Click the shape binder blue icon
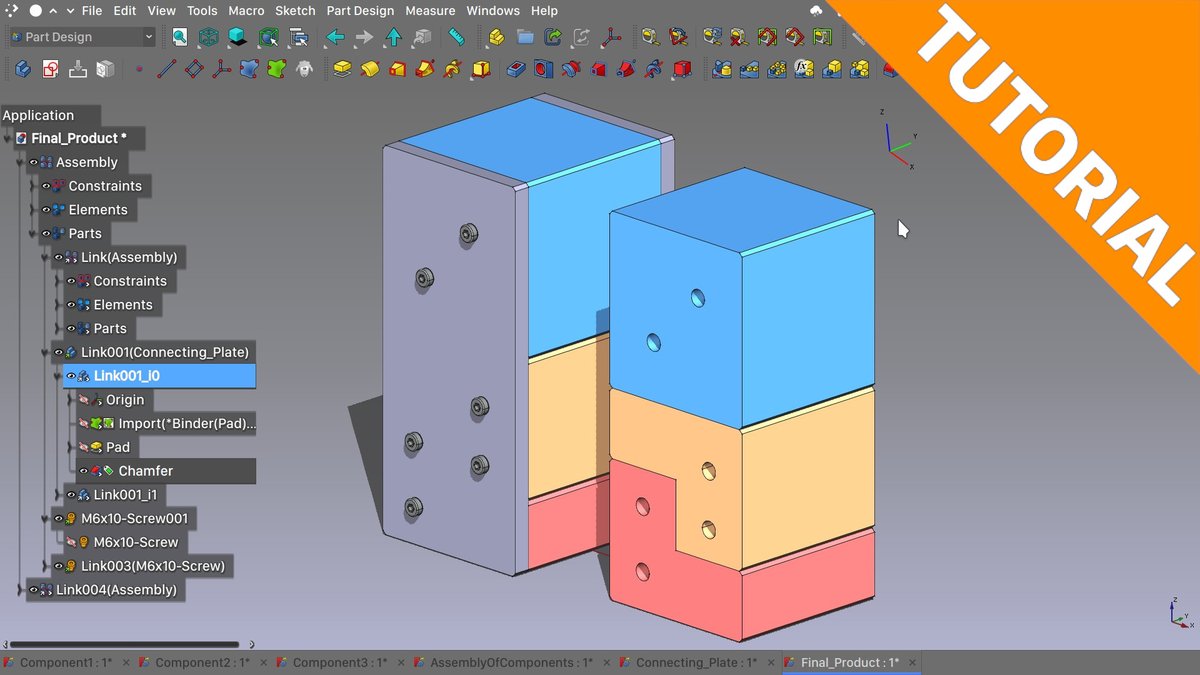The width and height of the screenshot is (1200, 675). pos(250,69)
